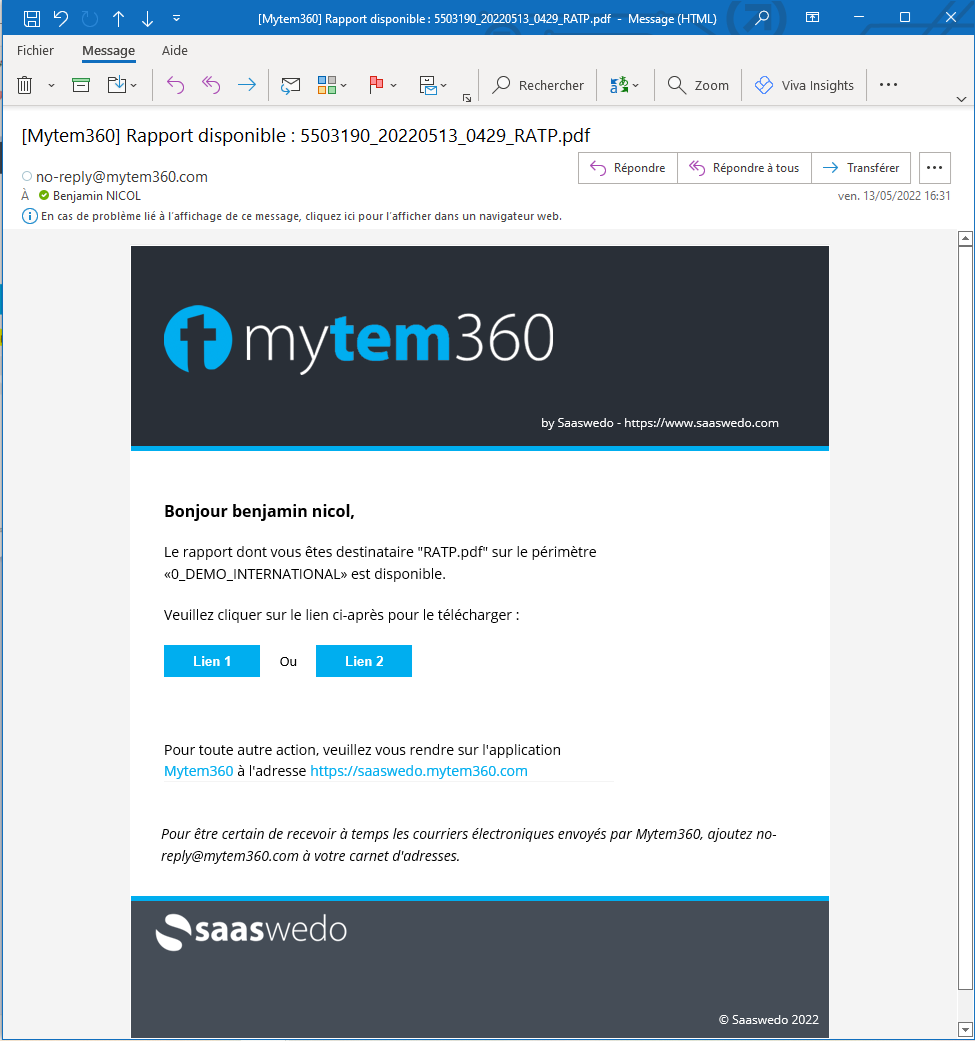Image resolution: width=975 pixels, height=1041 pixels.
Task: Open https://saaswedo.mytem360.com link
Action: (419, 771)
